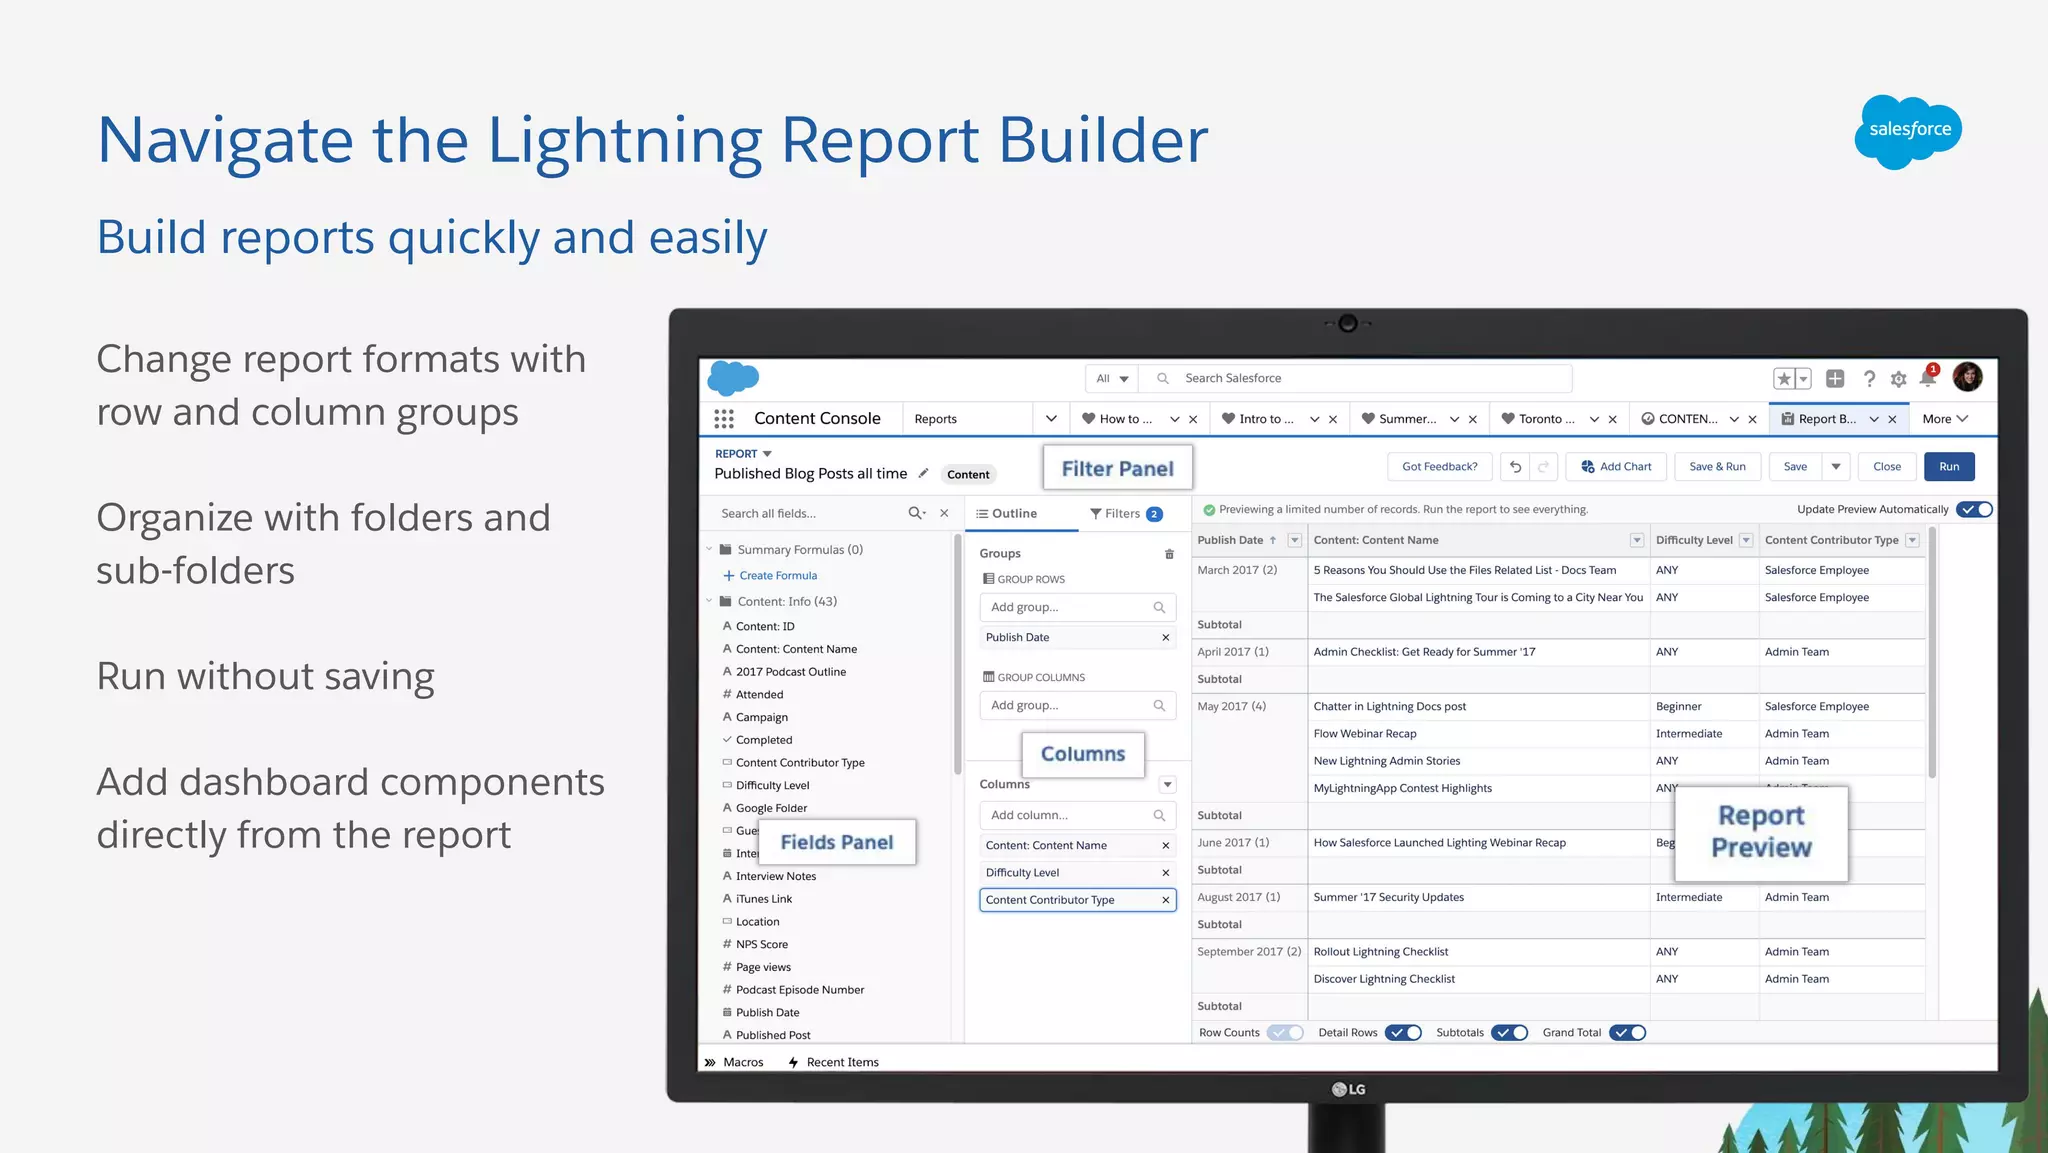2048x1153 pixels.
Task: Toggle Update Preview Automatically switch
Action: 1975,509
